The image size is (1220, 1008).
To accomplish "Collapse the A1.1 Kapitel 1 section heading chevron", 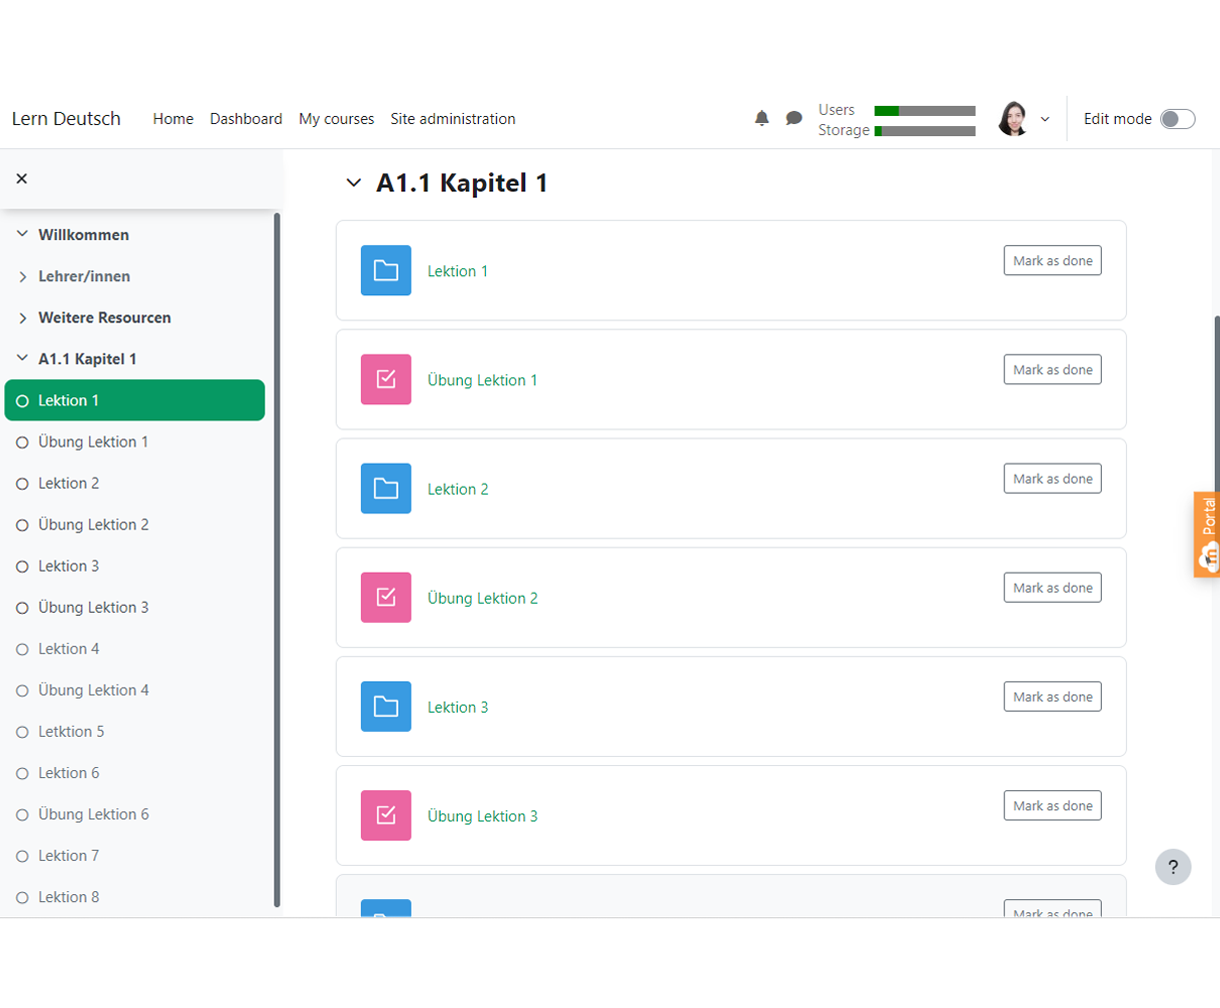I will click(x=353, y=183).
